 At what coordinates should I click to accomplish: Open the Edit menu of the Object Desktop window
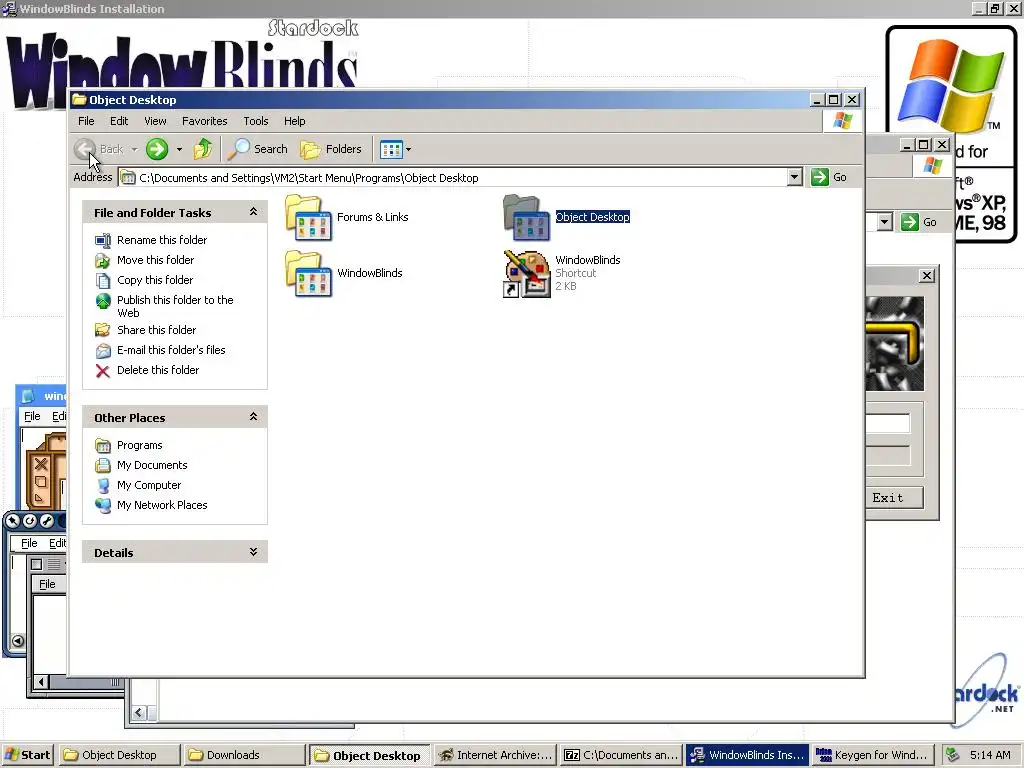tap(119, 121)
